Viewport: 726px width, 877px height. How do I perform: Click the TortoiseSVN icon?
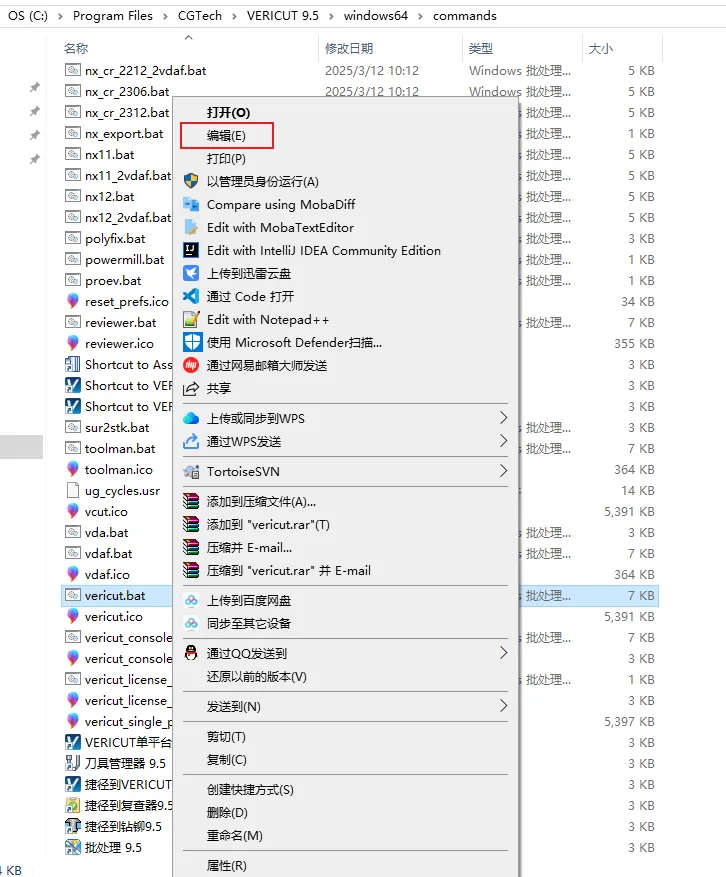[191, 471]
